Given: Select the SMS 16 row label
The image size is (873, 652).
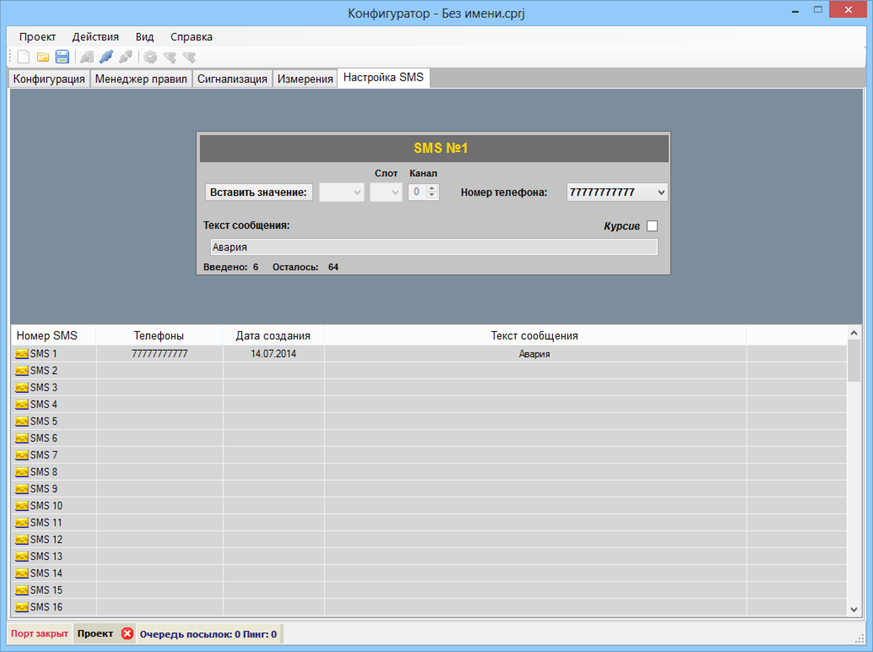Looking at the screenshot, I should coord(46,607).
